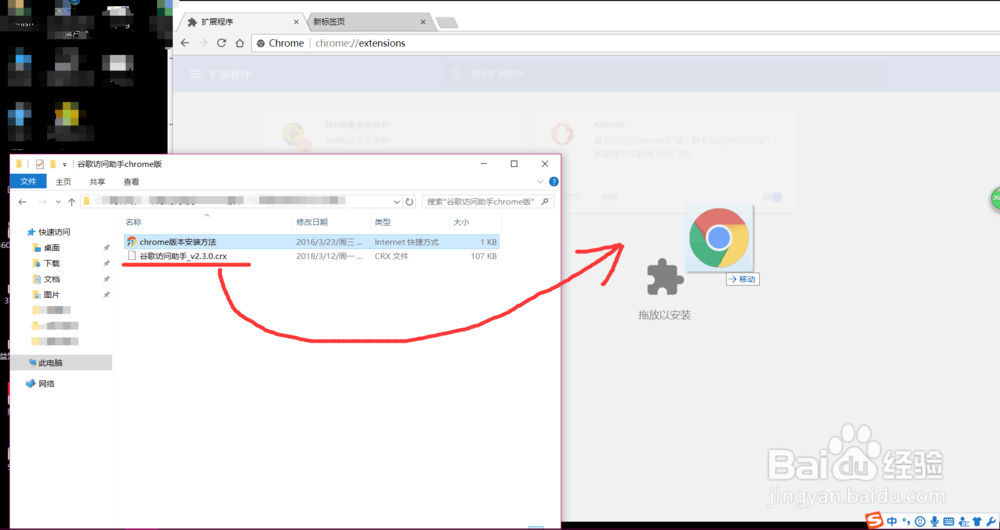Close the 扩展程序 tab
This screenshot has width=1000, height=530.
click(x=296, y=22)
